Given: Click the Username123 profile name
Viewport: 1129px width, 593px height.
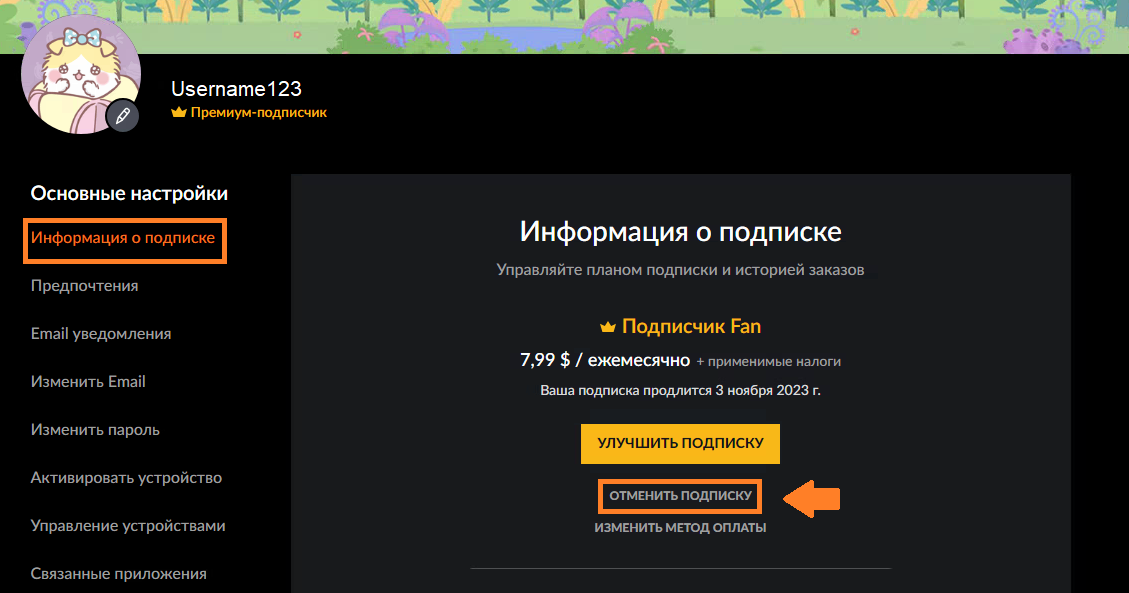Looking at the screenshot, I should click(236, 89).
